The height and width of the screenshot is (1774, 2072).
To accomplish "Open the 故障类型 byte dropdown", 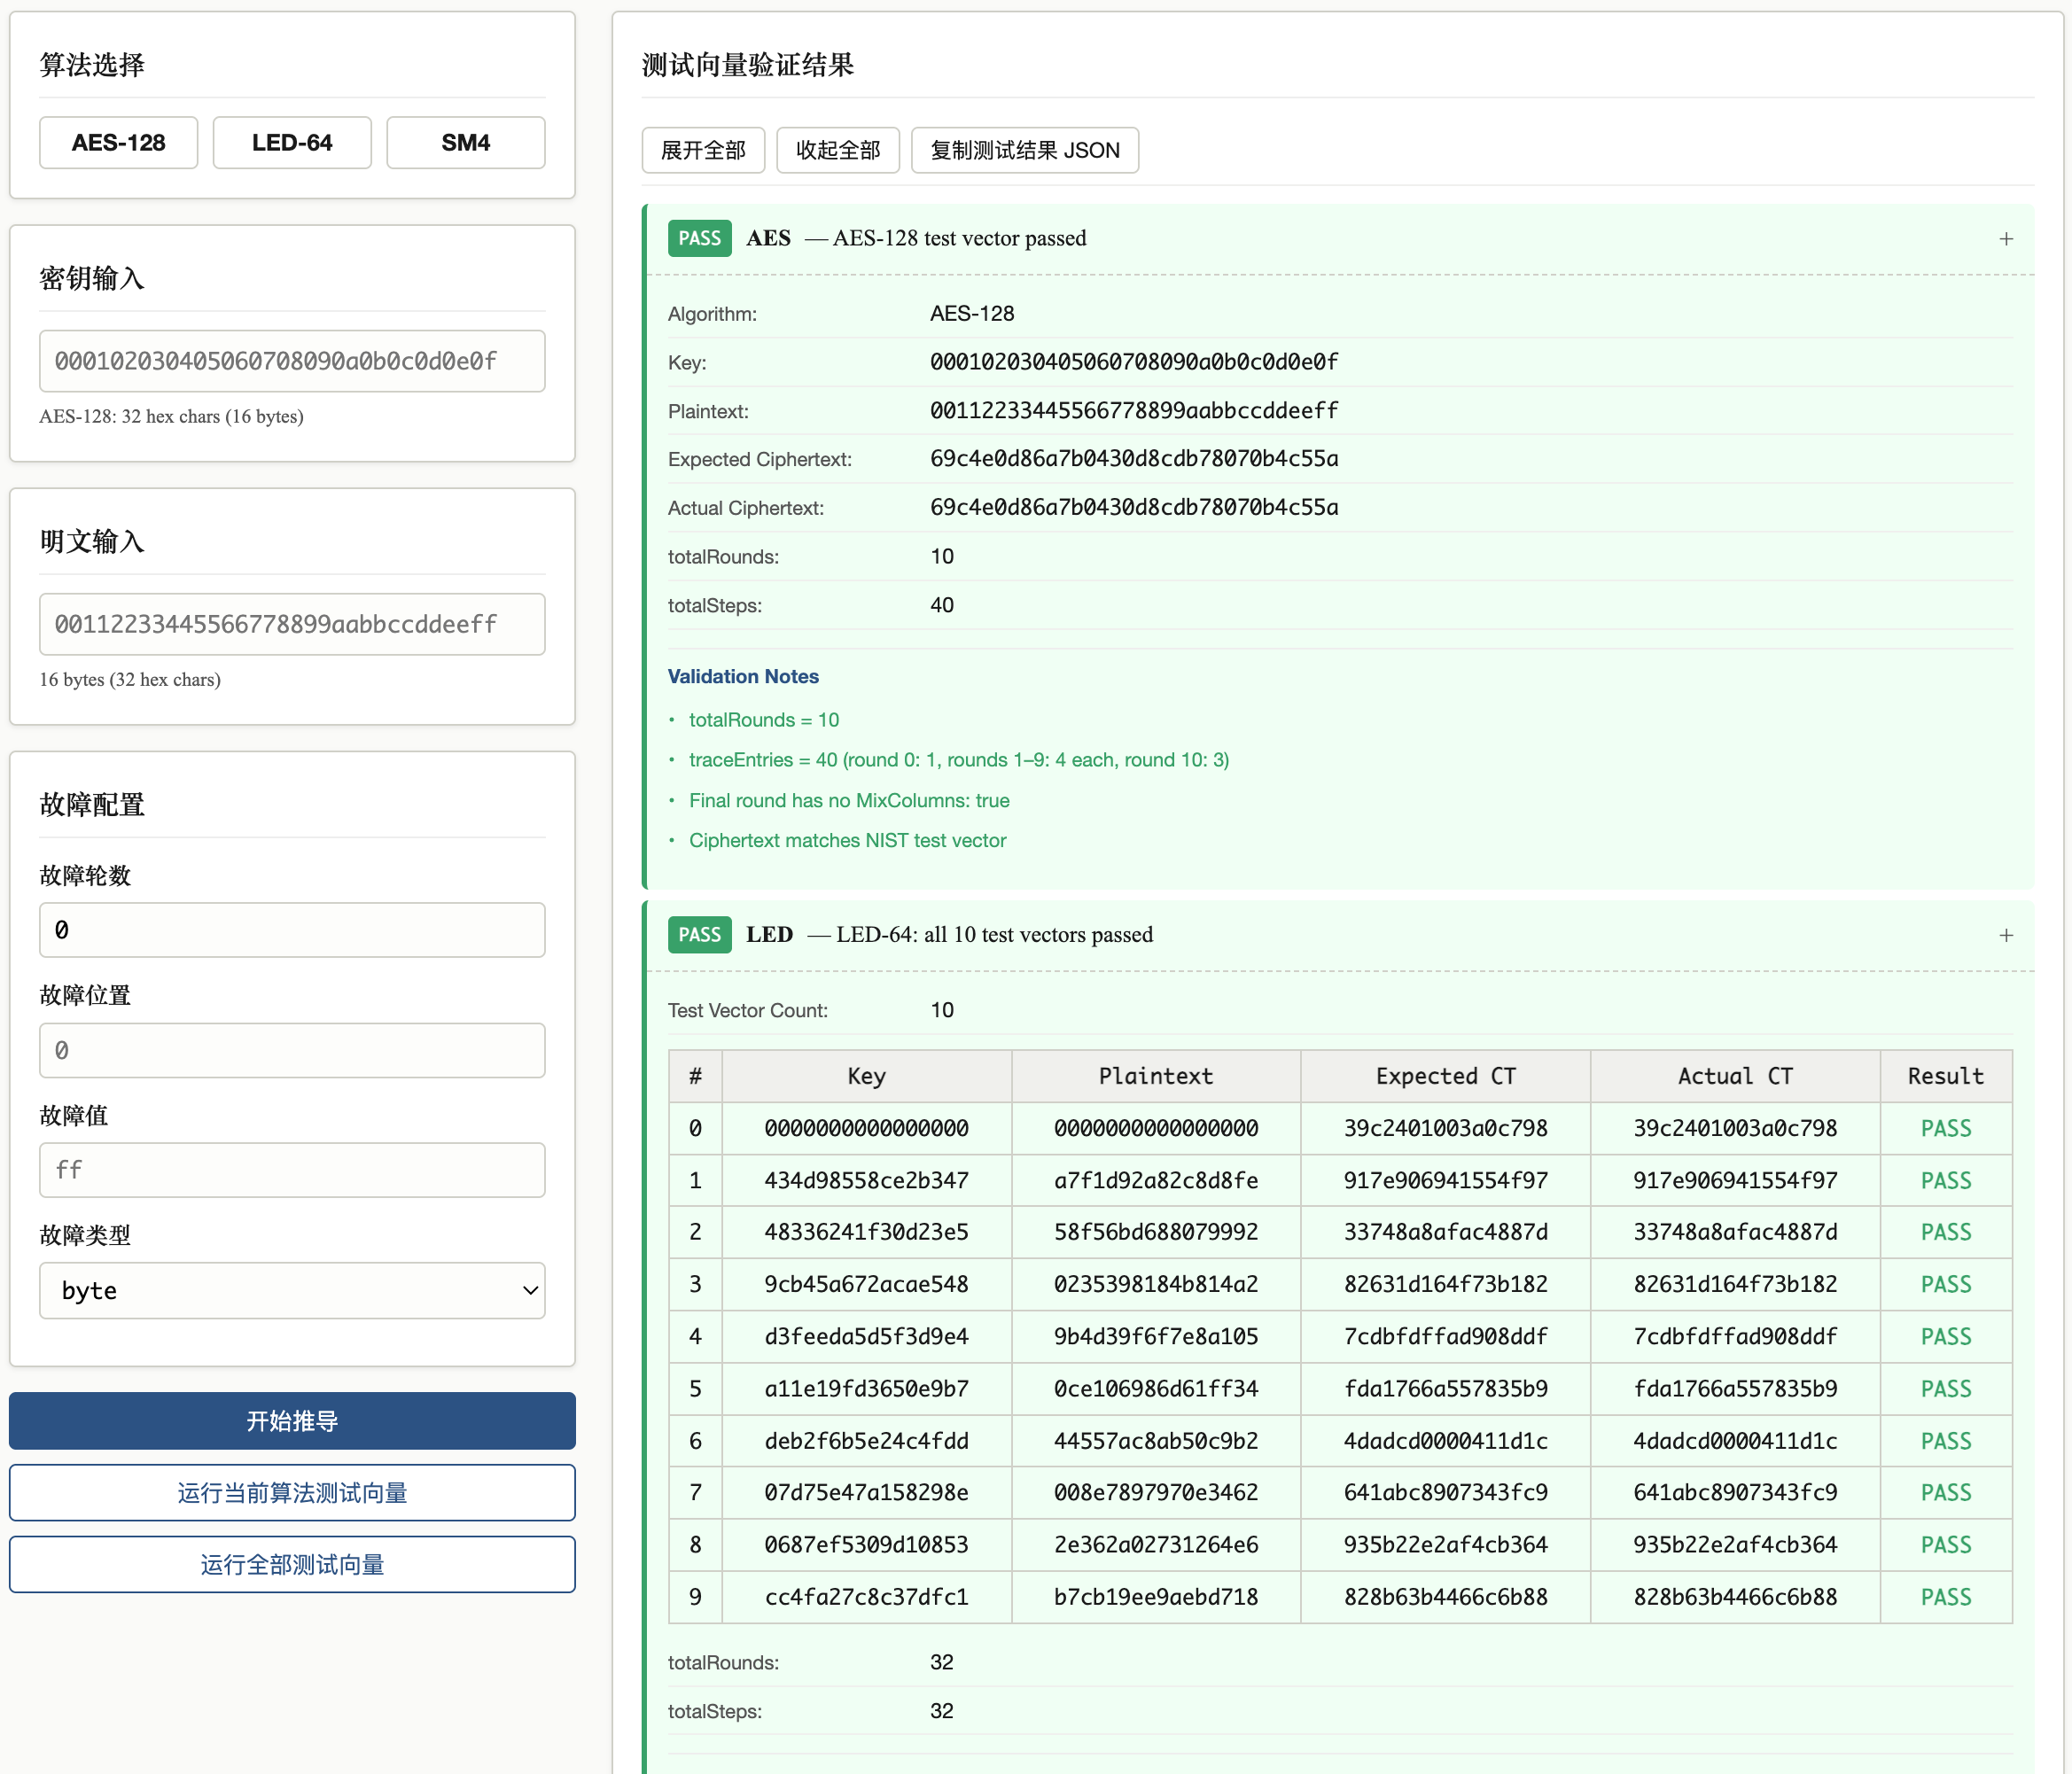I will 292,1290.
